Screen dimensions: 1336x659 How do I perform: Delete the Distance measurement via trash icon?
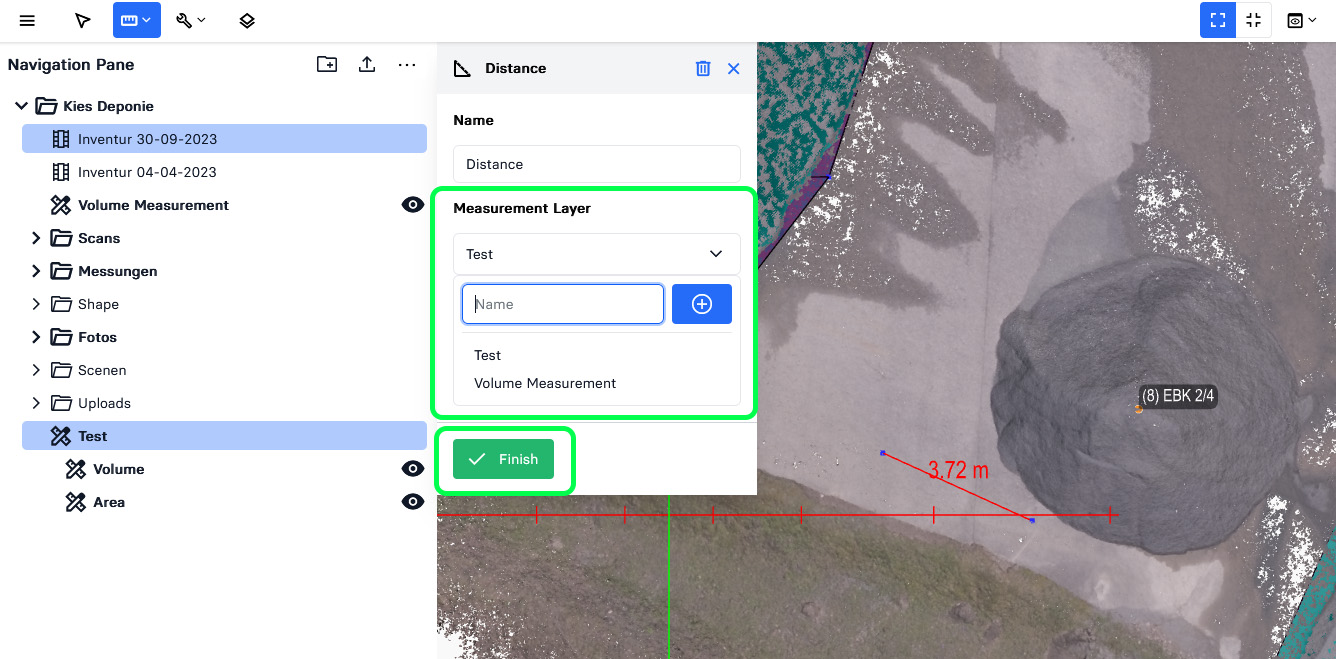pos(703,68)
